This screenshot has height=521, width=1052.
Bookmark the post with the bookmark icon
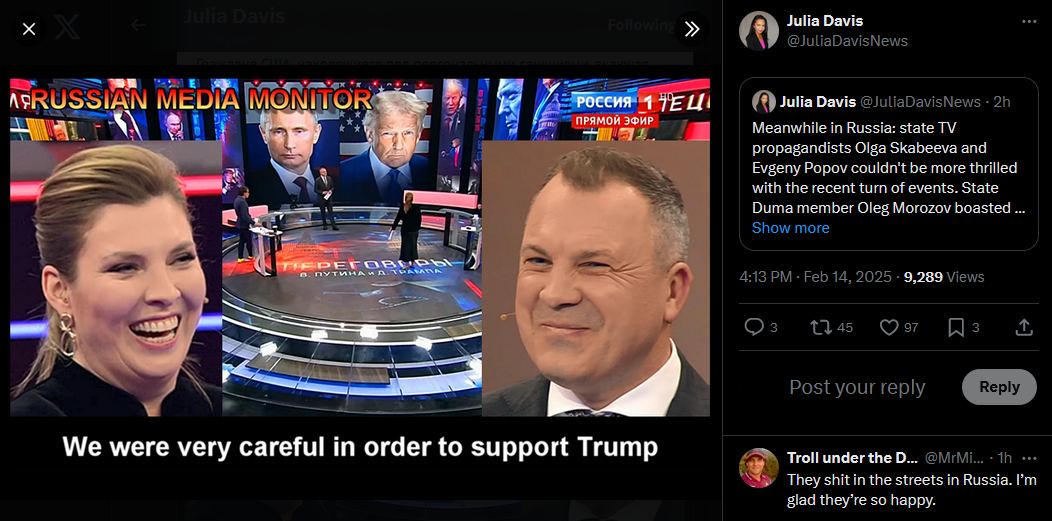tap(962, 327)
